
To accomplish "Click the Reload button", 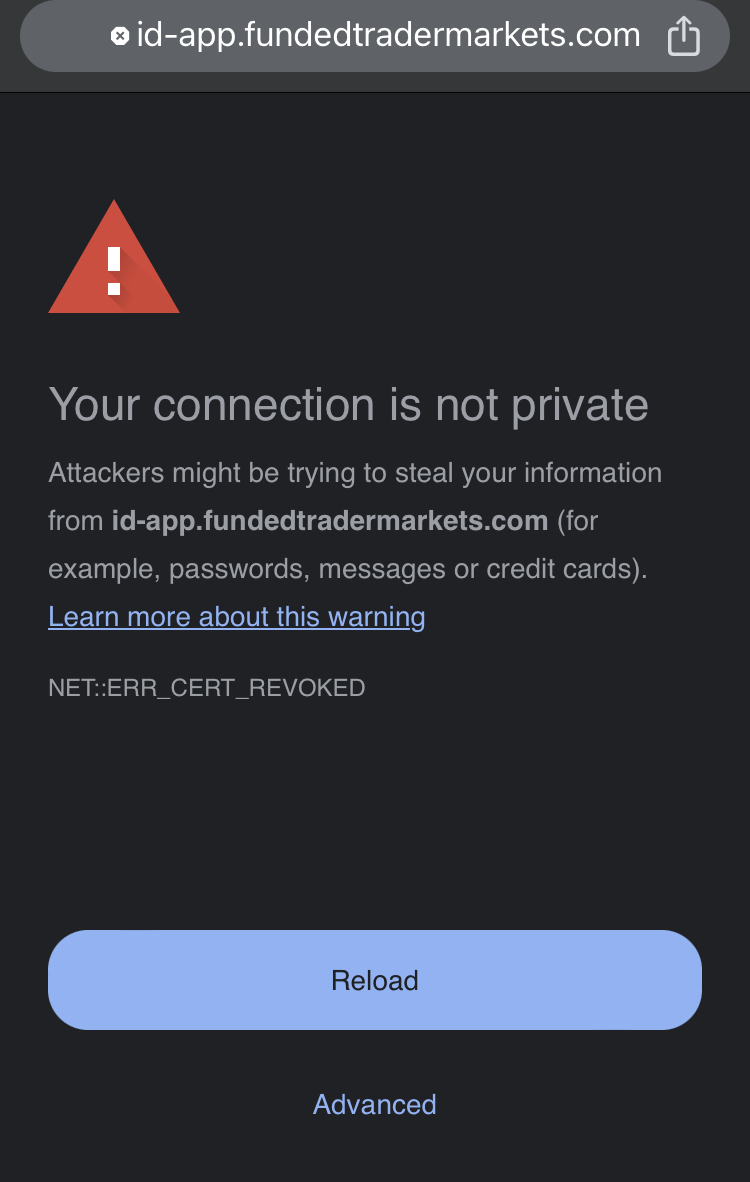I will coord(375,980).
